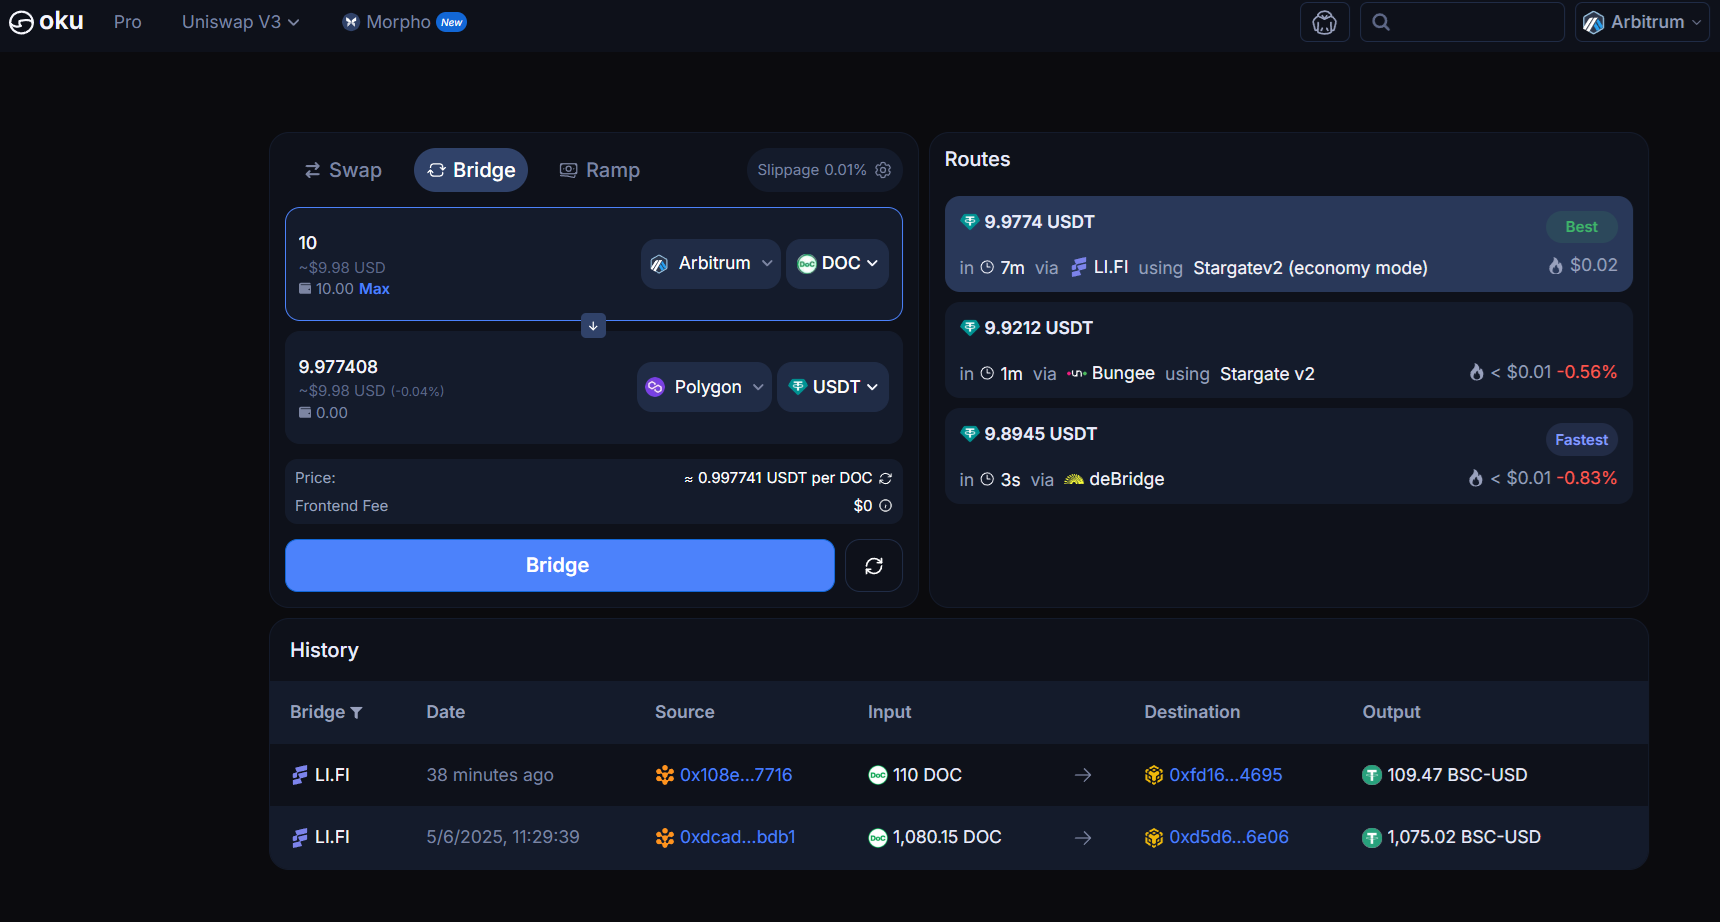Viewport: 1720px width, 922px height.
Task: Open the slippage settings gear
Action: (x=883, y=170)
